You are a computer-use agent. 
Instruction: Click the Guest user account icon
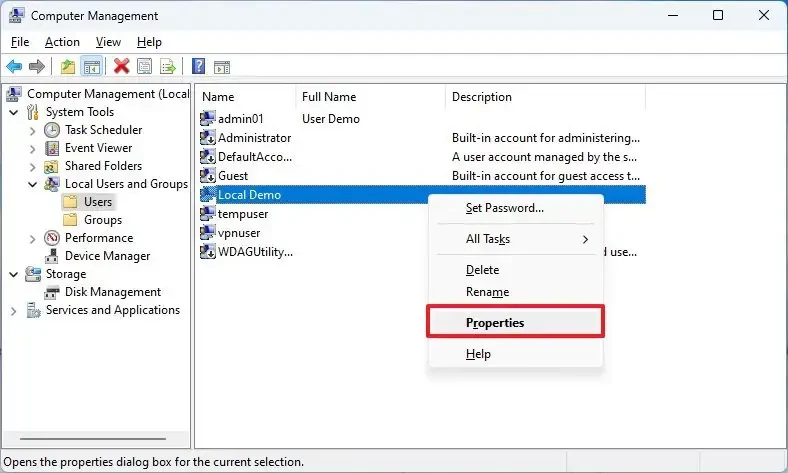(208, 176)
